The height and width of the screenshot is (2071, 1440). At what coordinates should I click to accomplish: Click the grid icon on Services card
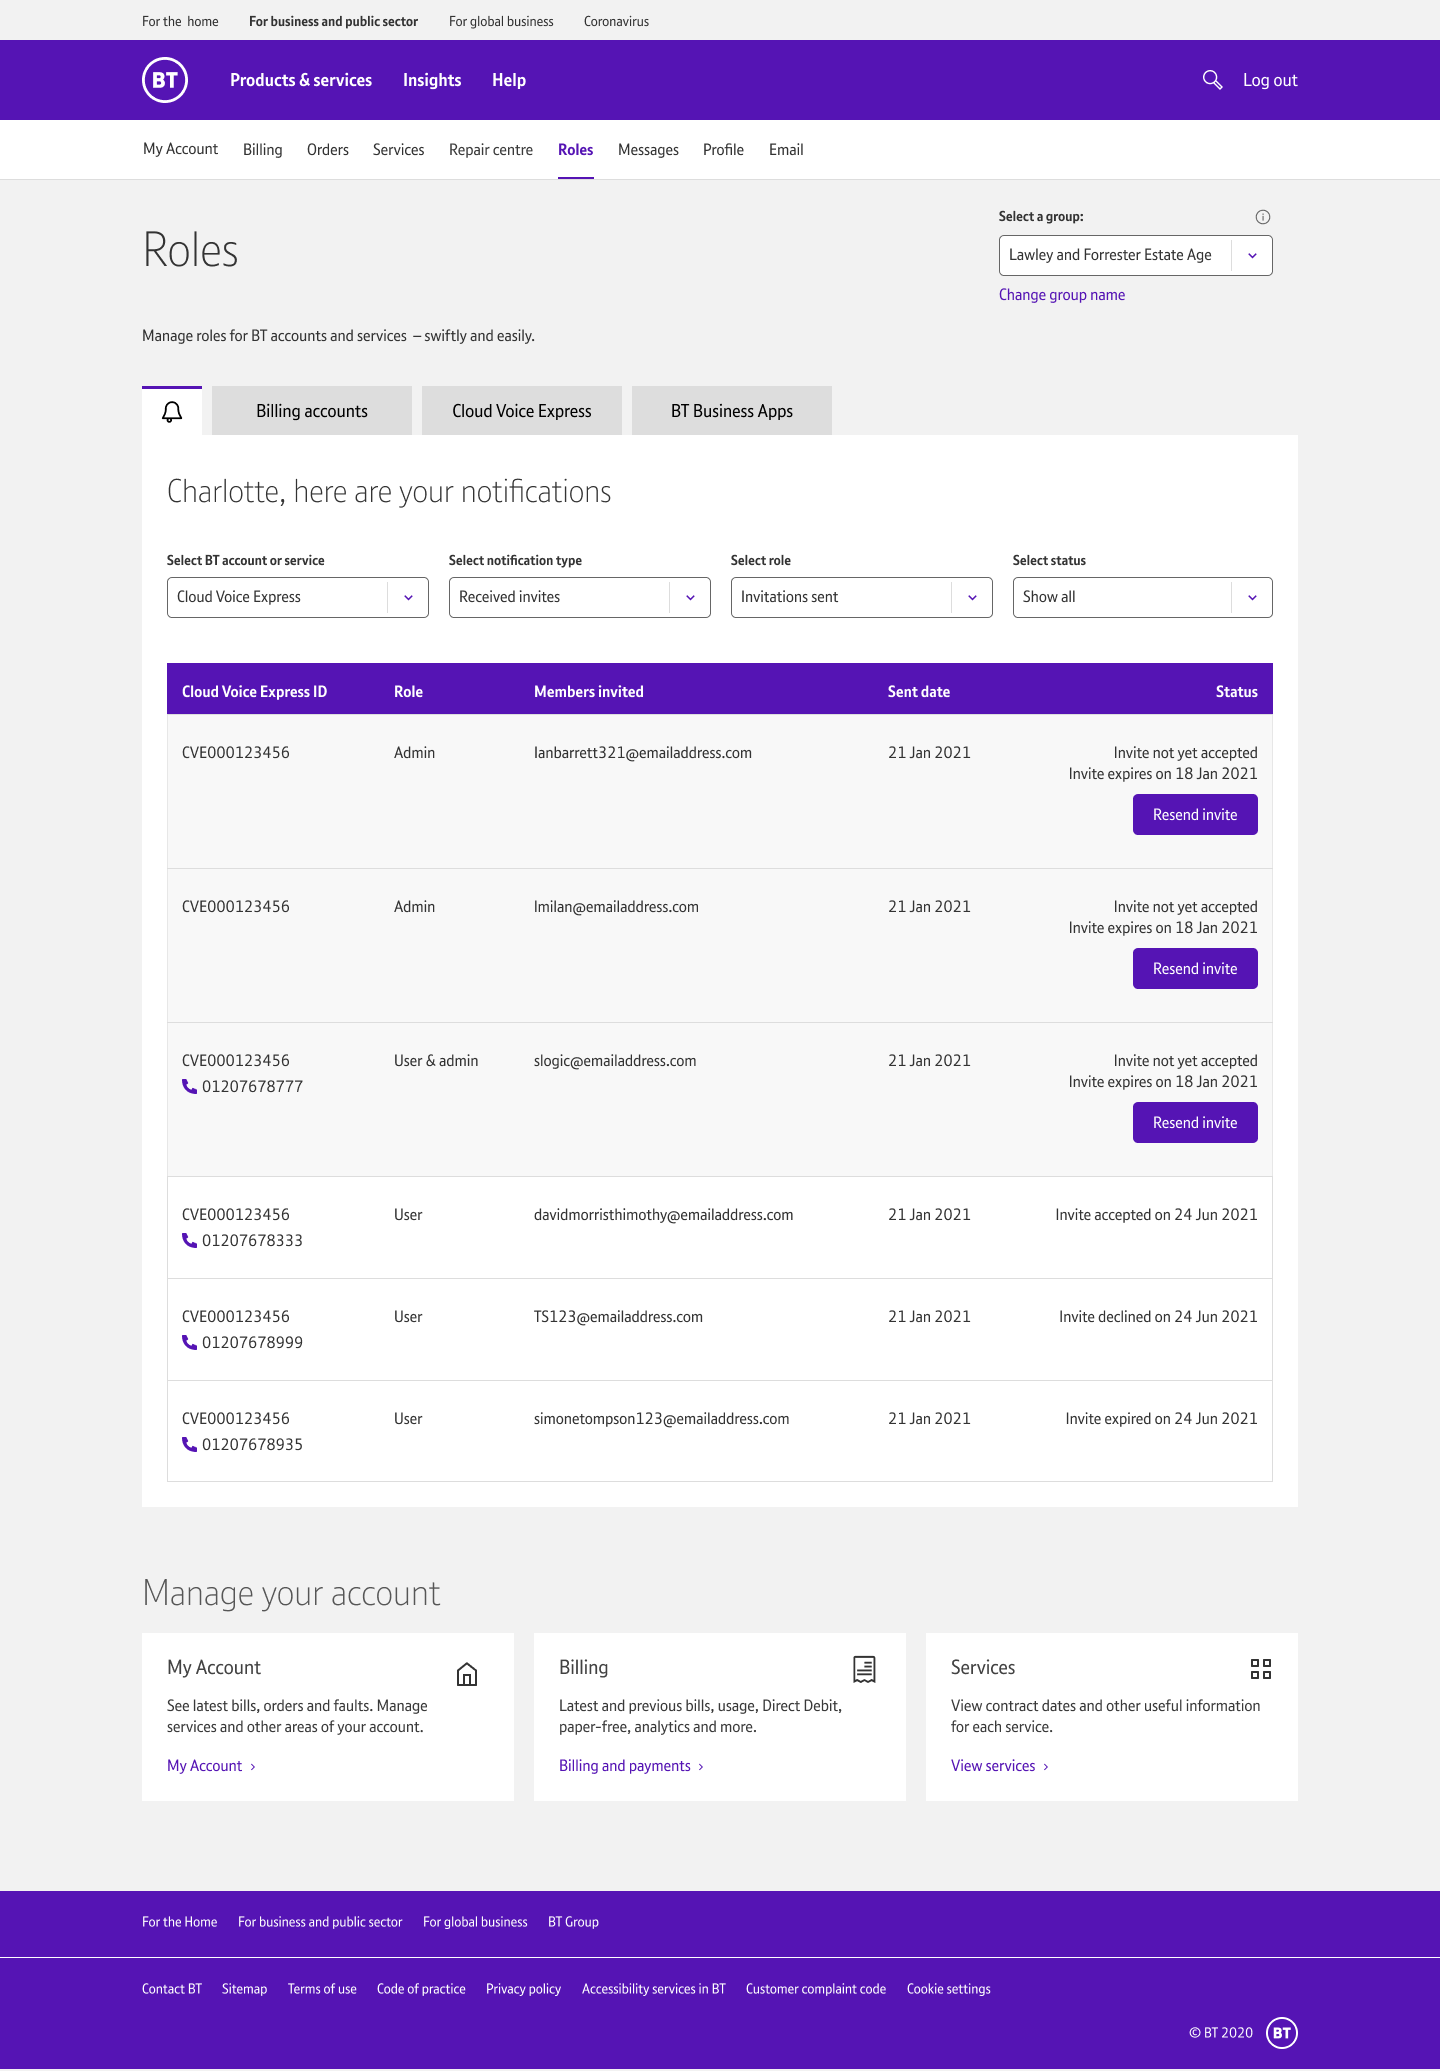pyautogui.click(x=1261, y=1669)
